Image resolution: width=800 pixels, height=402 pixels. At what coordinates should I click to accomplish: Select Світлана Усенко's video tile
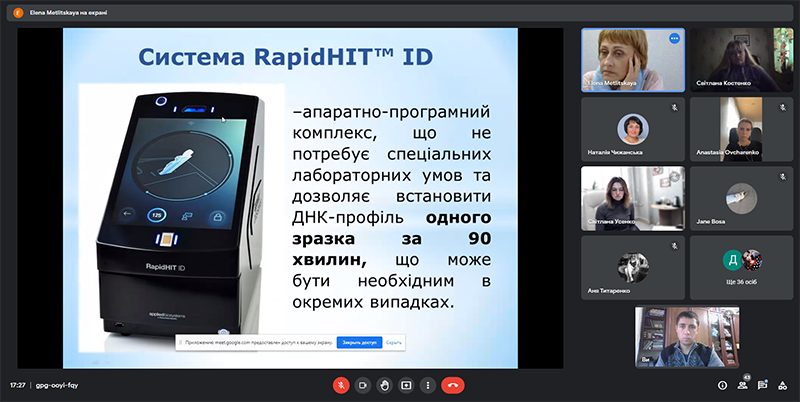[633, 198]
